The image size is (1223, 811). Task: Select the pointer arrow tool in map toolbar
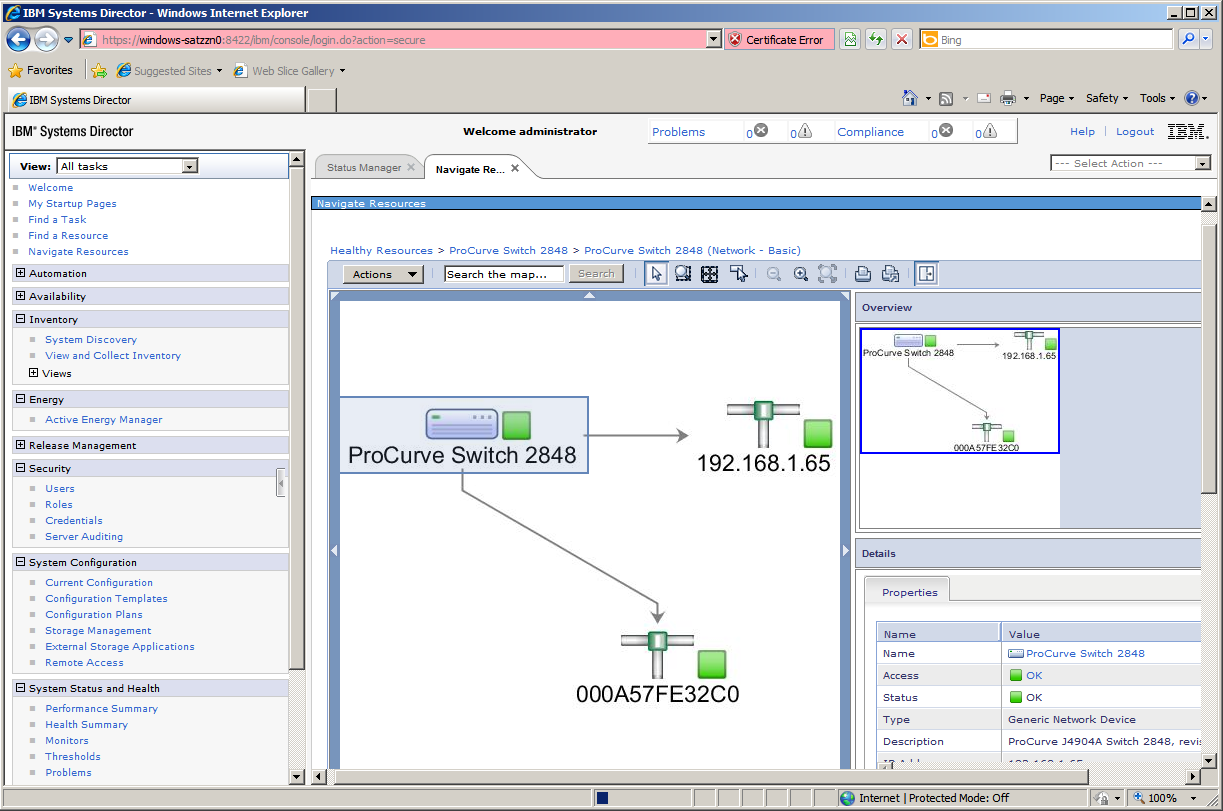pyautogui.click(x=657, y=274)
